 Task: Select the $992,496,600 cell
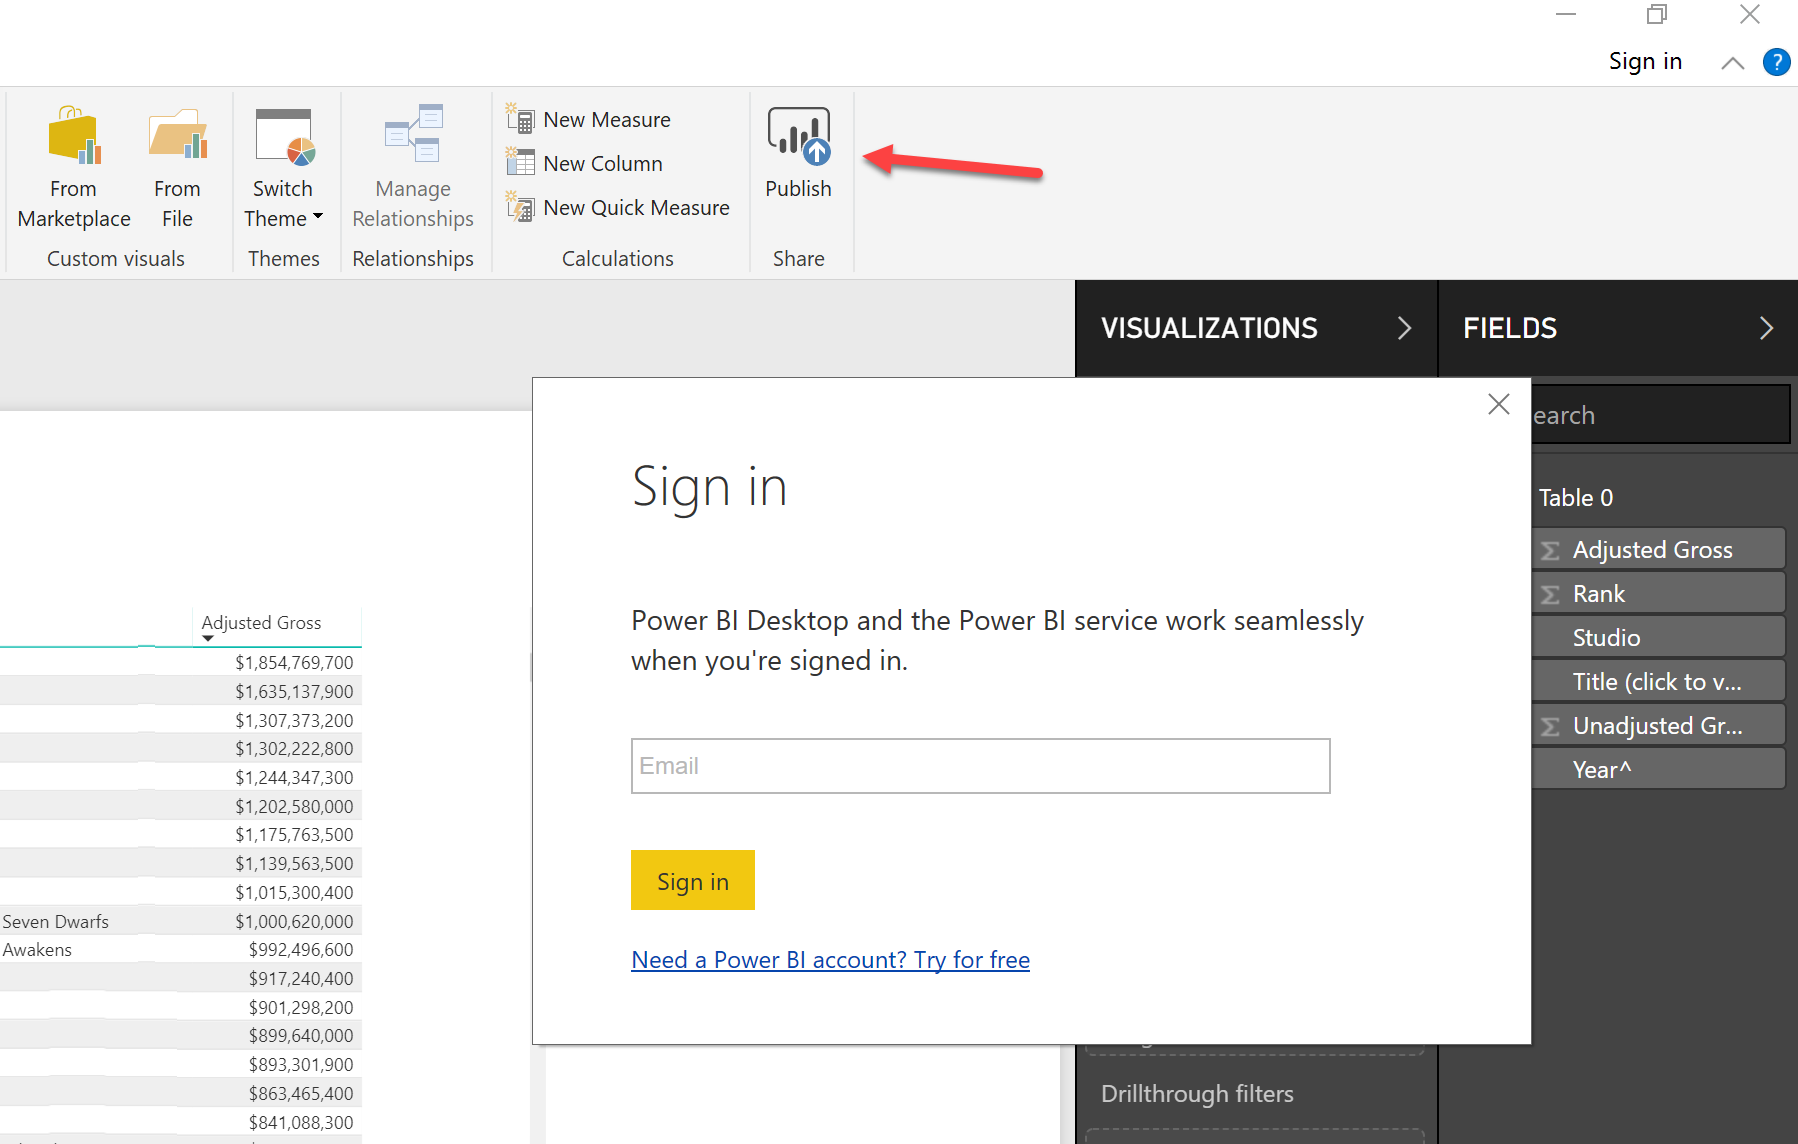[x=301, y=950]
